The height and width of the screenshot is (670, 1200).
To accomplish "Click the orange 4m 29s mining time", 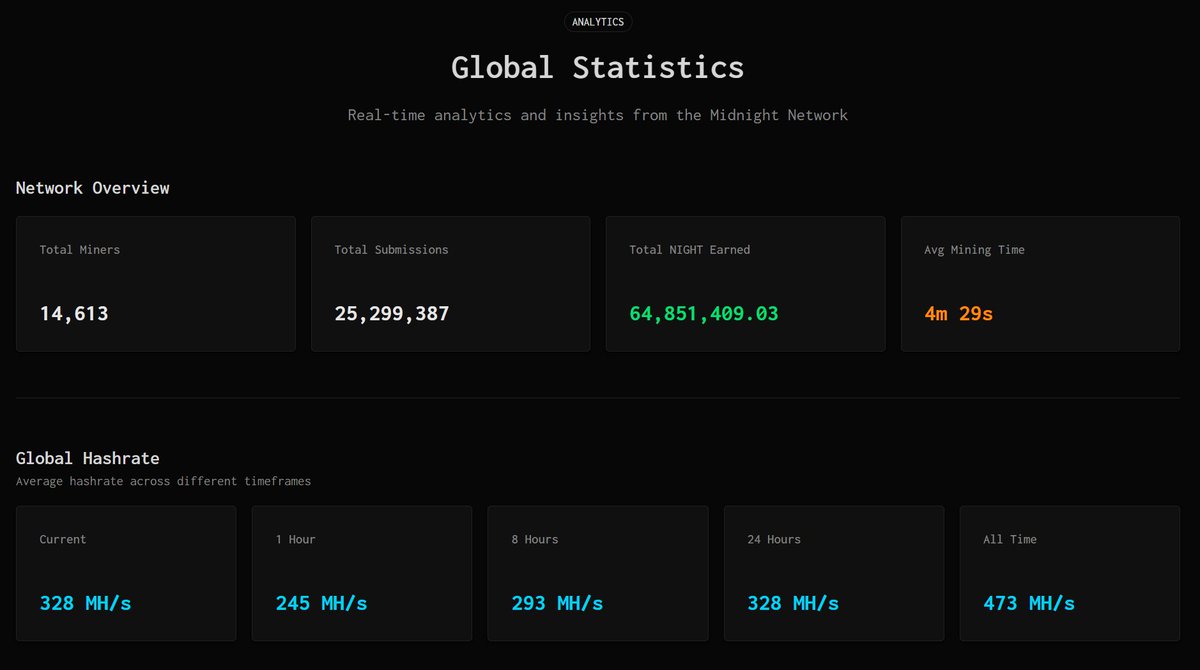I will point(957,313).
